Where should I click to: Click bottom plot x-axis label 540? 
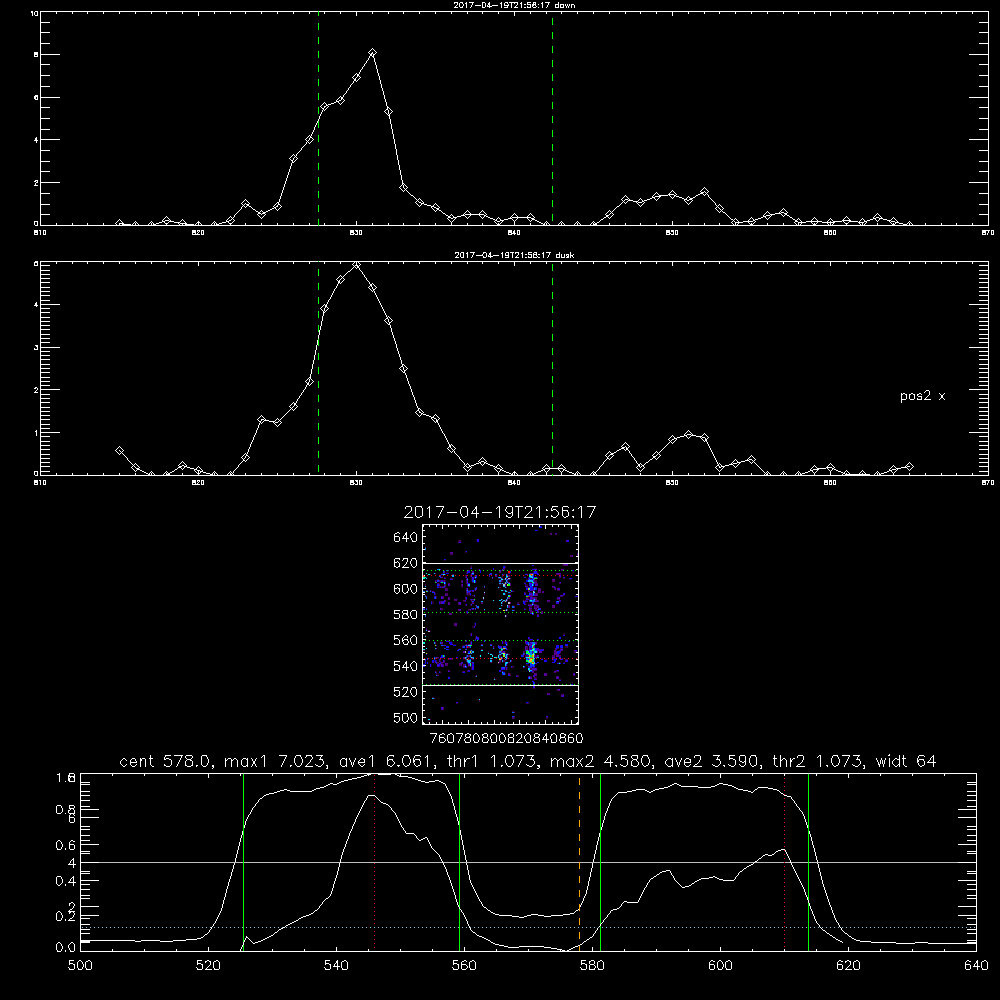(336, 966)
